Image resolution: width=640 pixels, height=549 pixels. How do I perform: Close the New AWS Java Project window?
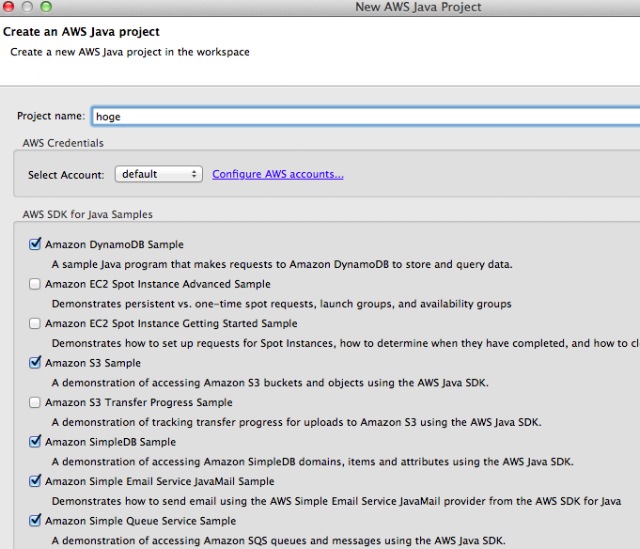pos(8,7)
